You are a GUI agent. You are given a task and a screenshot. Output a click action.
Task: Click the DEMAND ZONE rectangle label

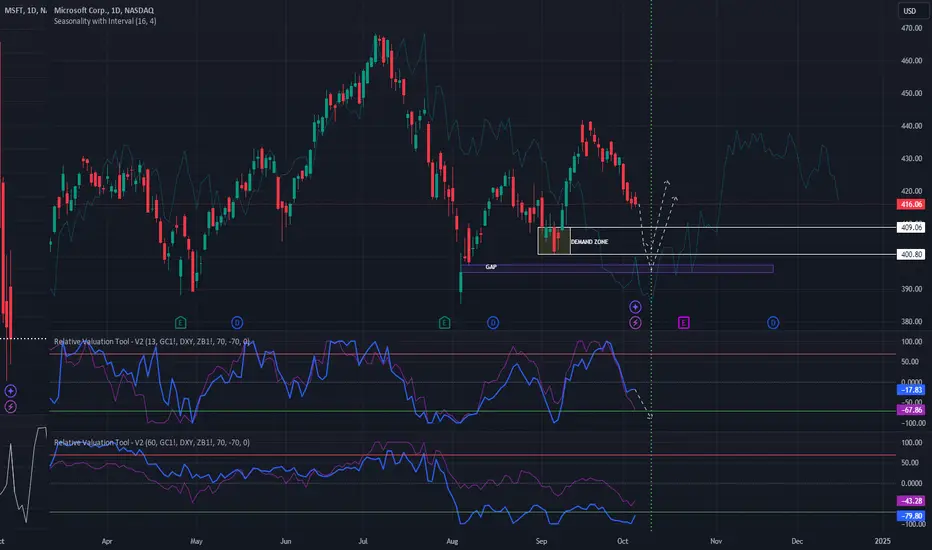point(589,242)
